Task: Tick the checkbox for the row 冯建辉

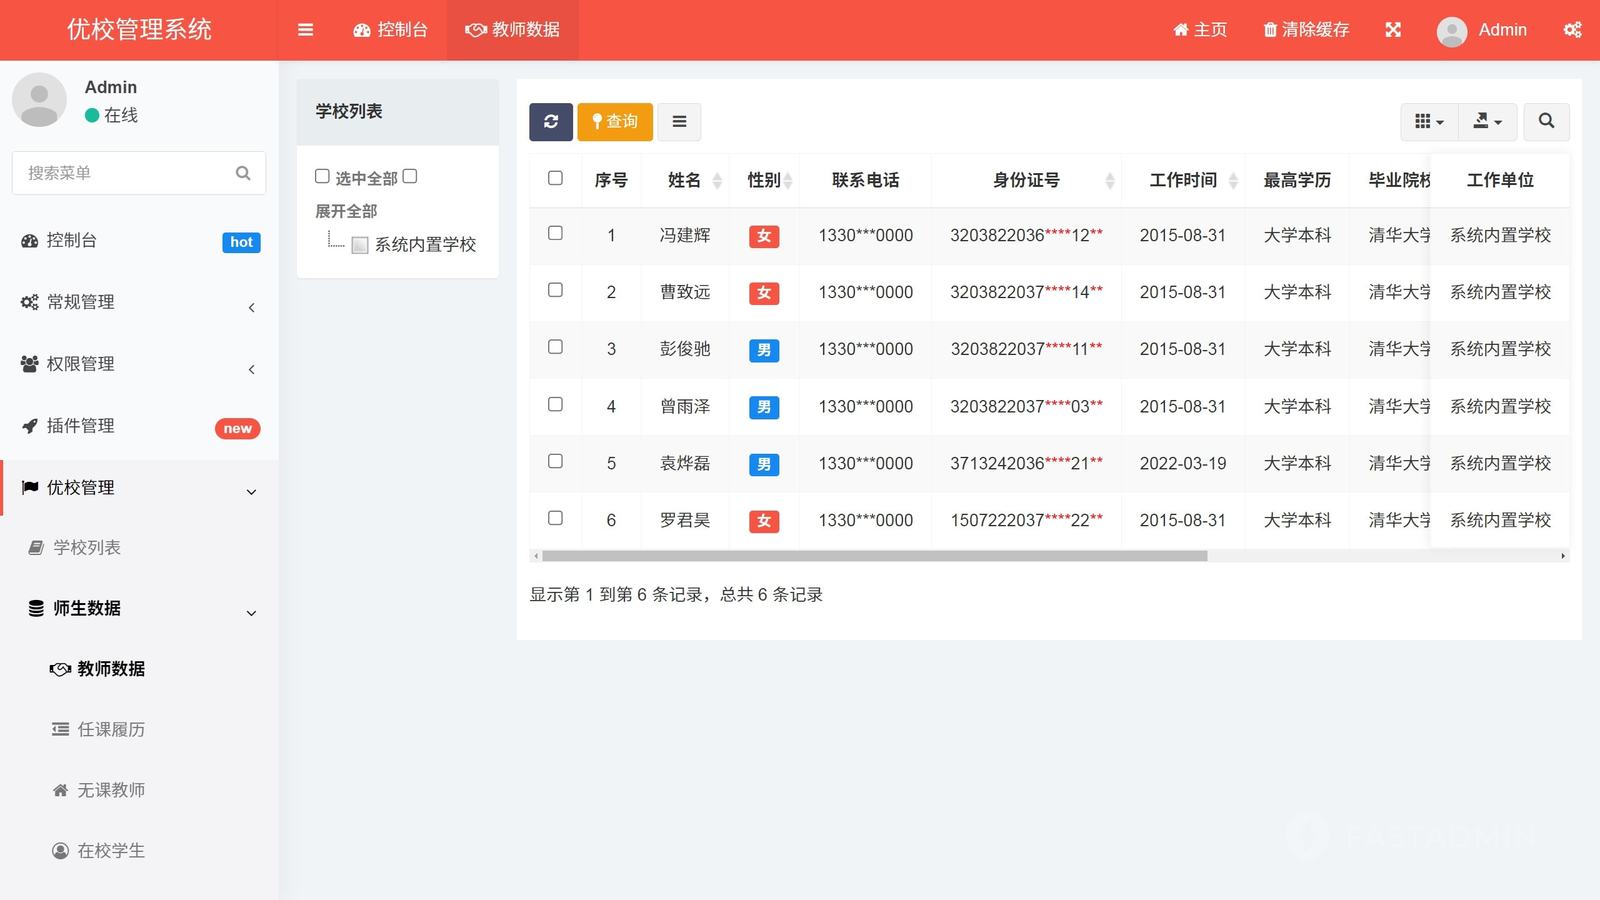Action: 555,234
